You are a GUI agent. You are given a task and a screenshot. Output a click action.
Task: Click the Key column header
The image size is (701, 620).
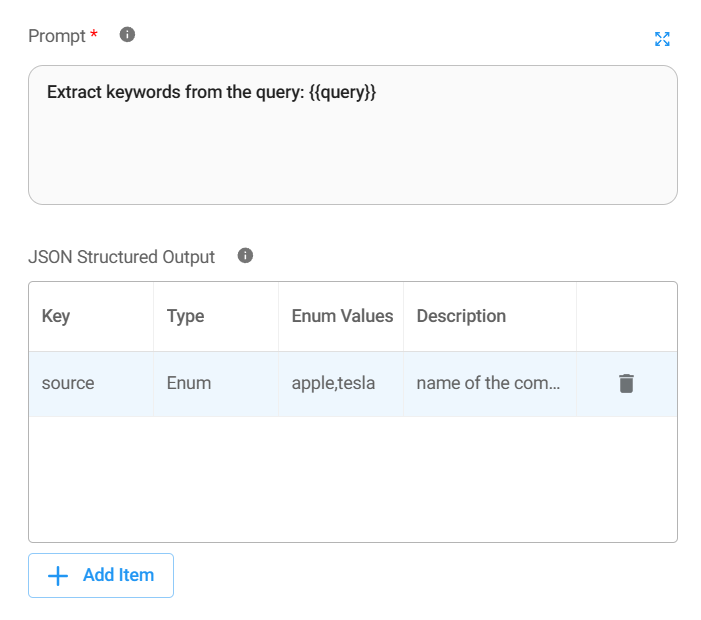click(x=56, y=316)
